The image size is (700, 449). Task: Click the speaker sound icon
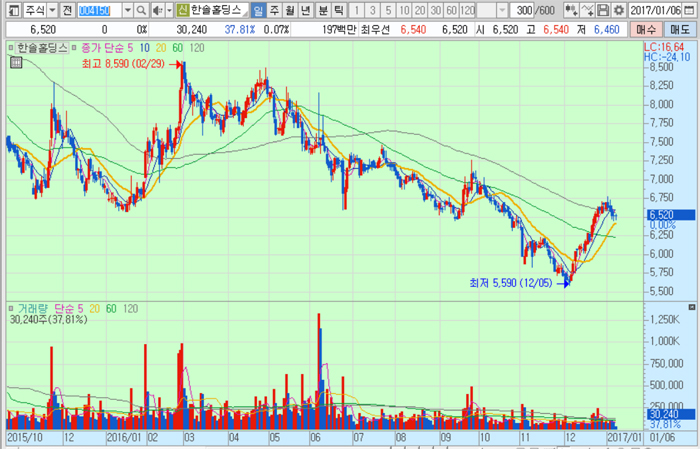[x=156, y=10]
